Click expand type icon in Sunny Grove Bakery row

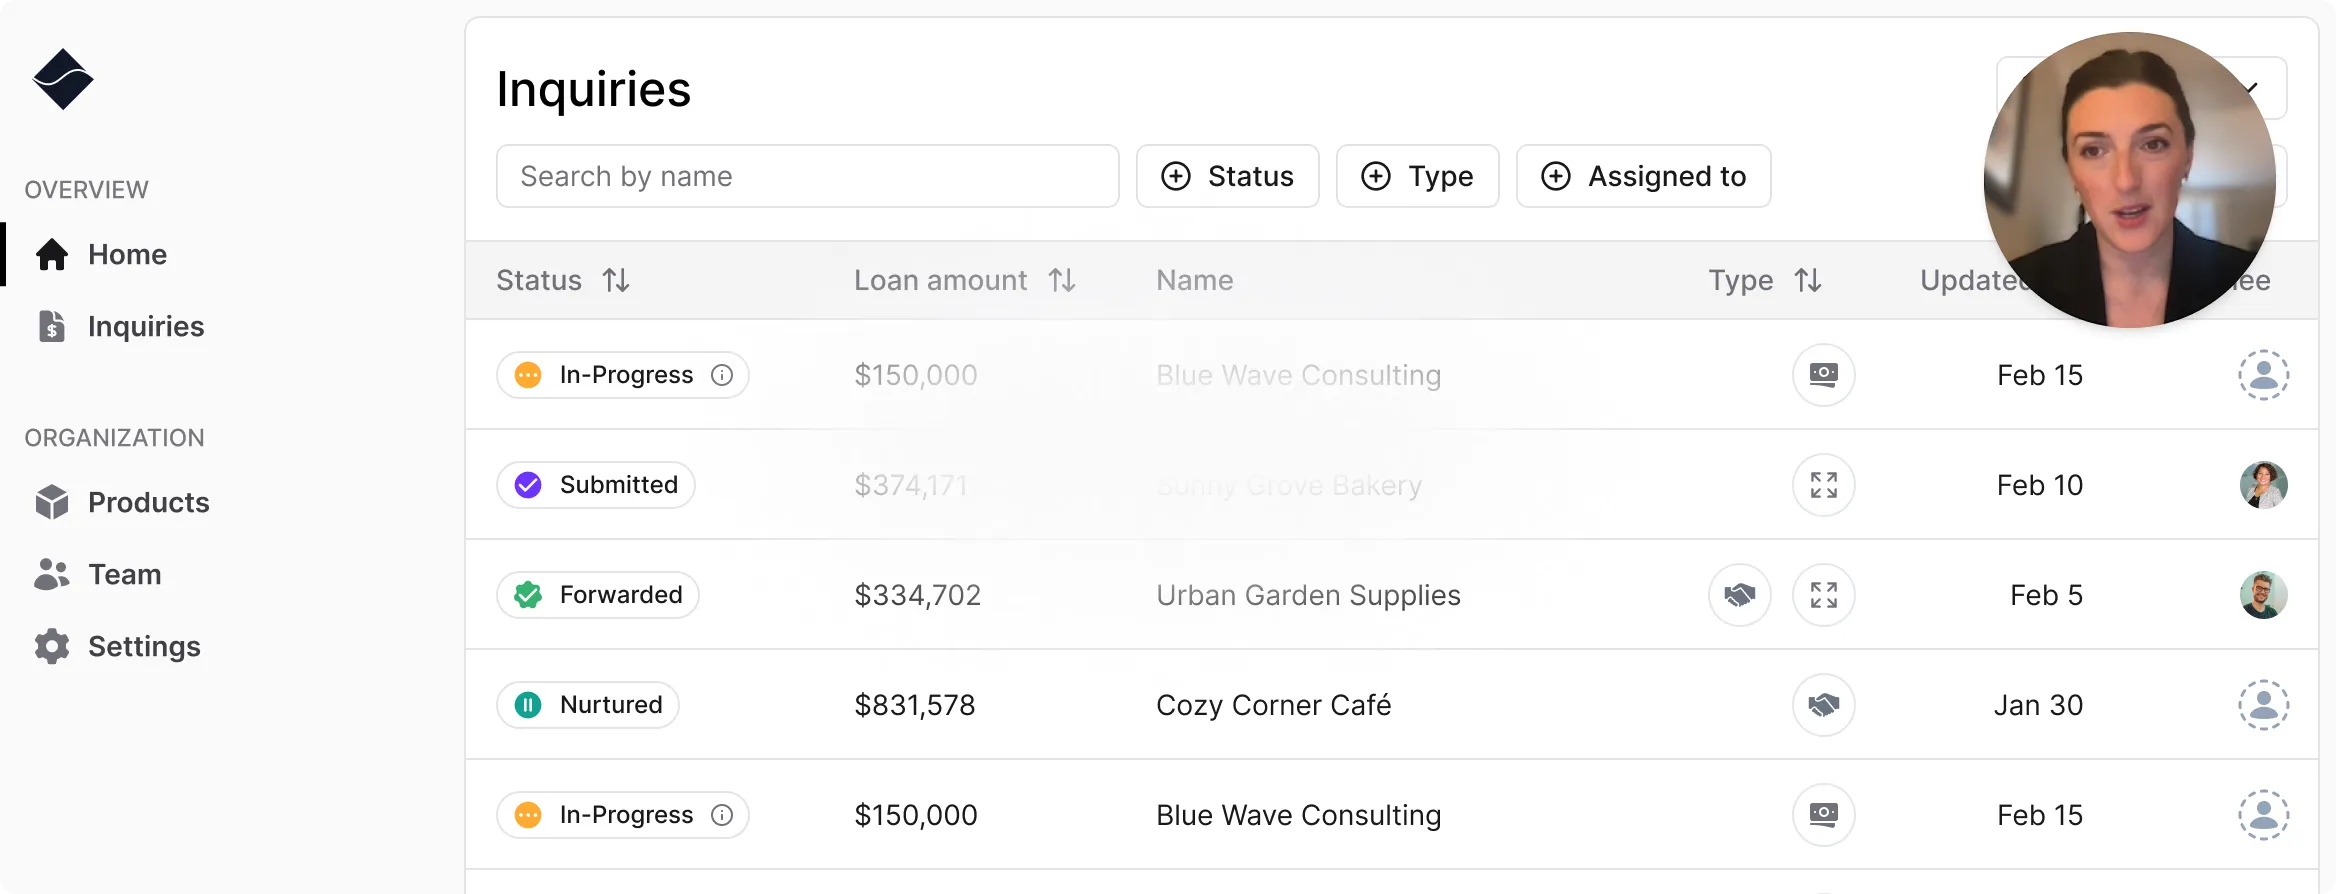coord(1823,485)
